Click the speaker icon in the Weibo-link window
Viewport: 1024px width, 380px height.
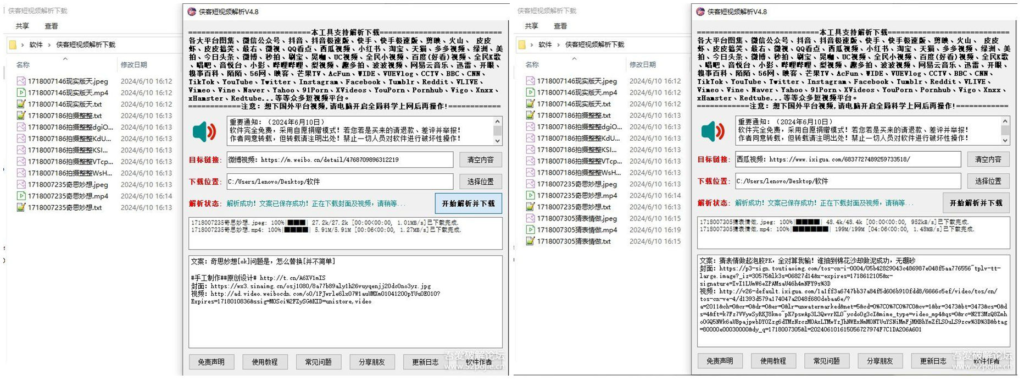click(204, 133)
